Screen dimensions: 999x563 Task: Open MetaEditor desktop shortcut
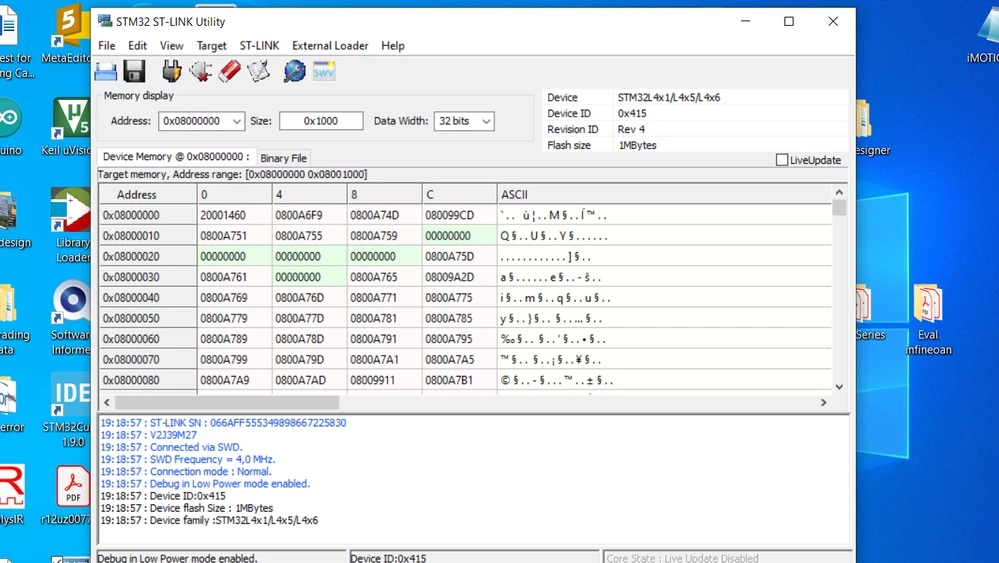(x=68, y=34)
